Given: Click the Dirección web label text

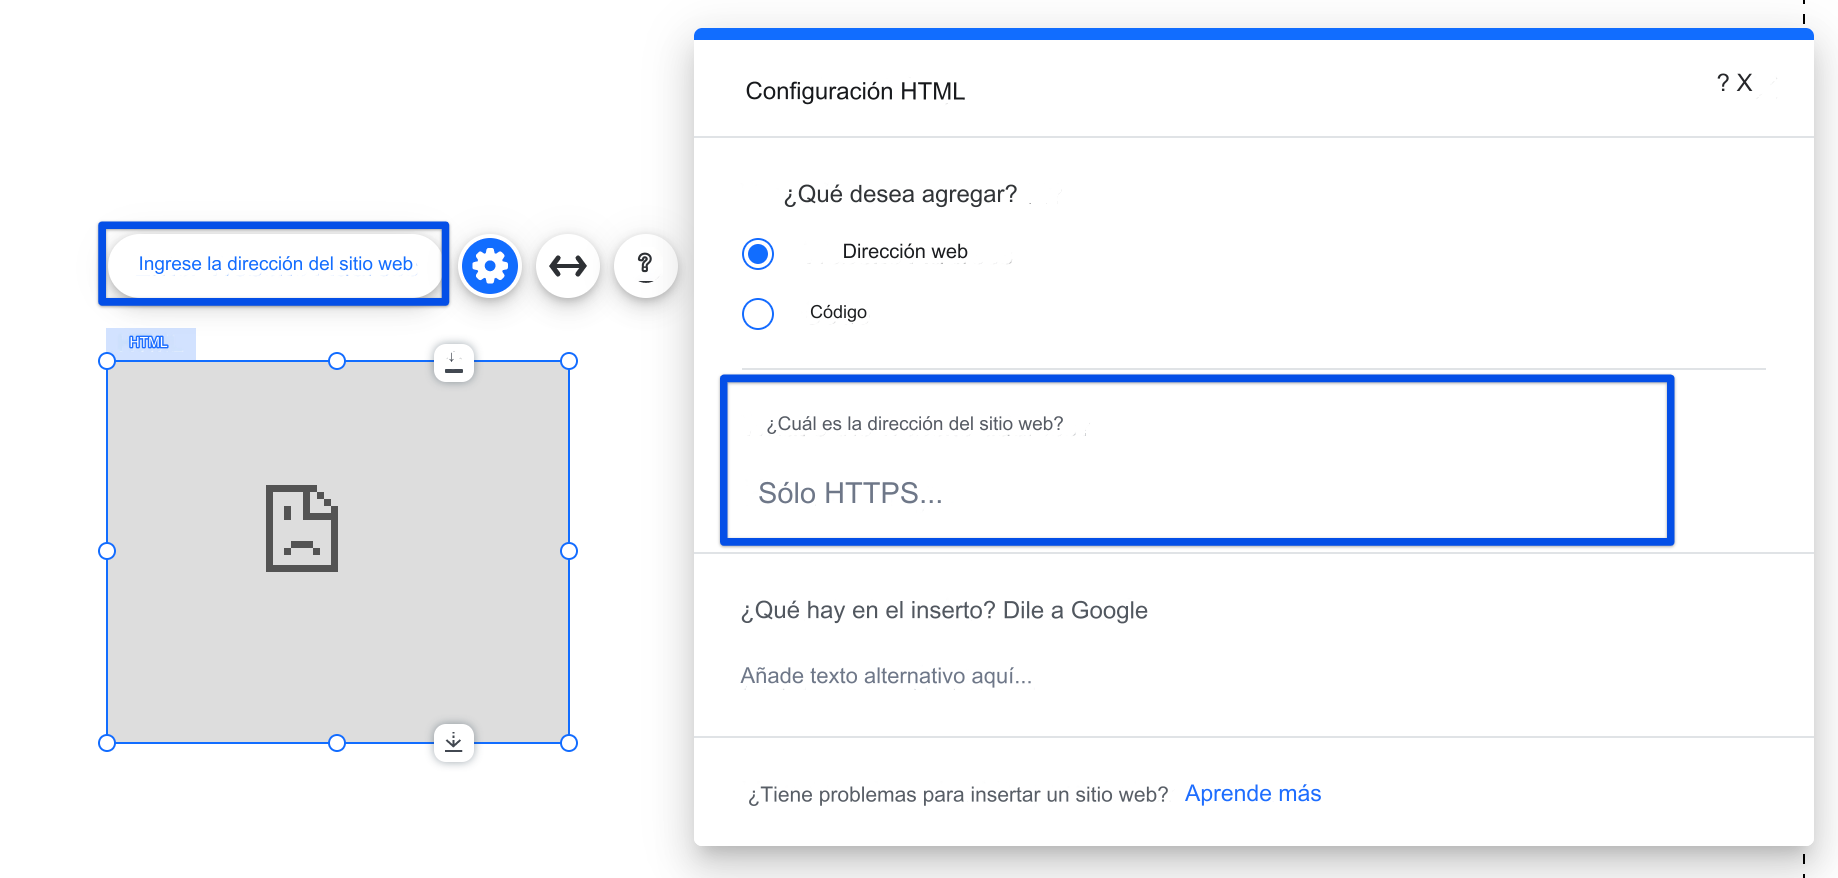Looking at the screenshot, I should pyautogui.click(x=905, y=252).
